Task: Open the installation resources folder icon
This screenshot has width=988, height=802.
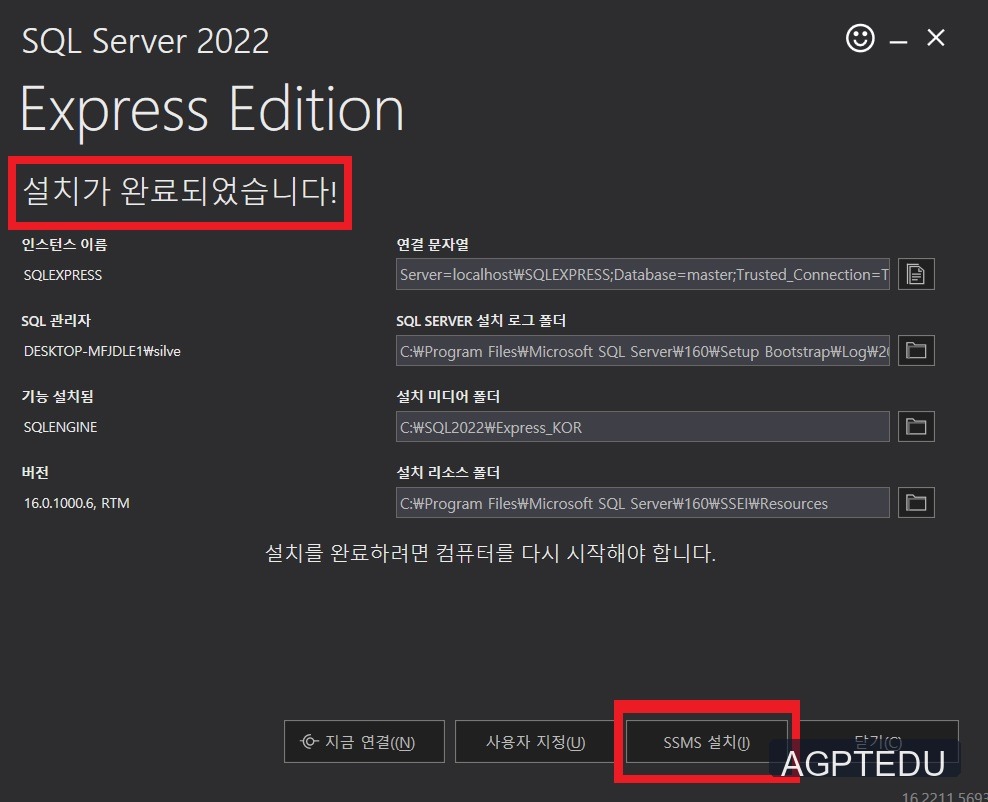Action: click(x=916, y=502)
